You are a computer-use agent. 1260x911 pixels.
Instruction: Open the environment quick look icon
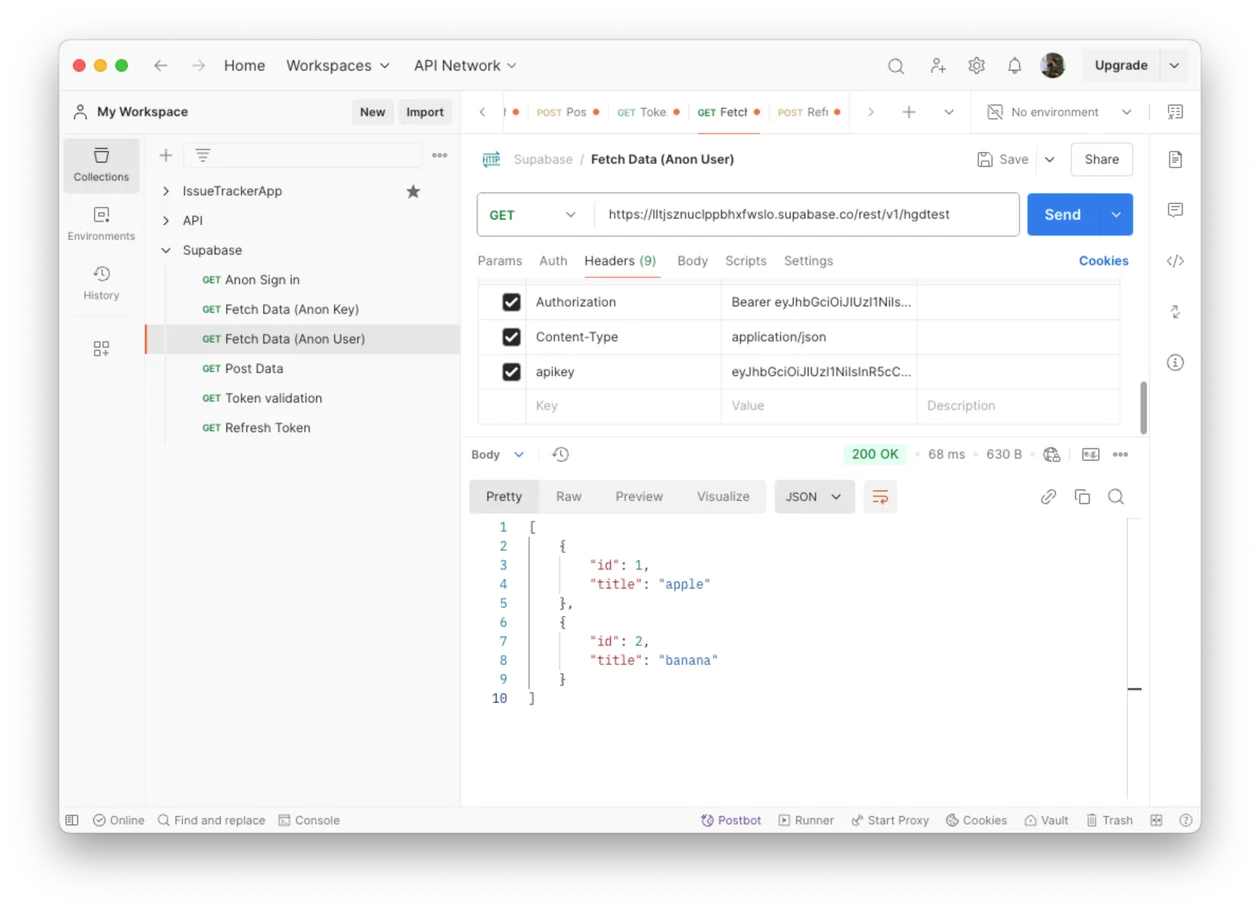(1175, 112)
